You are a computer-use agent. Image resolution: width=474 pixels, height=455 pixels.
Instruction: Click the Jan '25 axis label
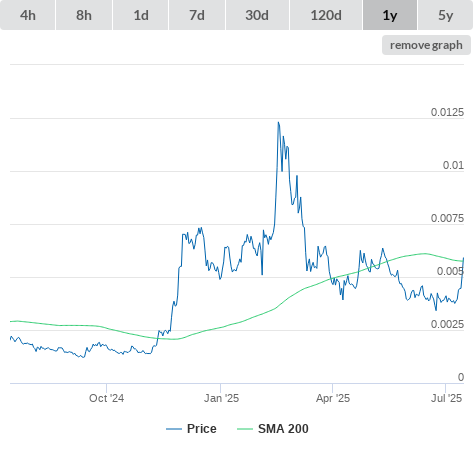pos(221,398)
